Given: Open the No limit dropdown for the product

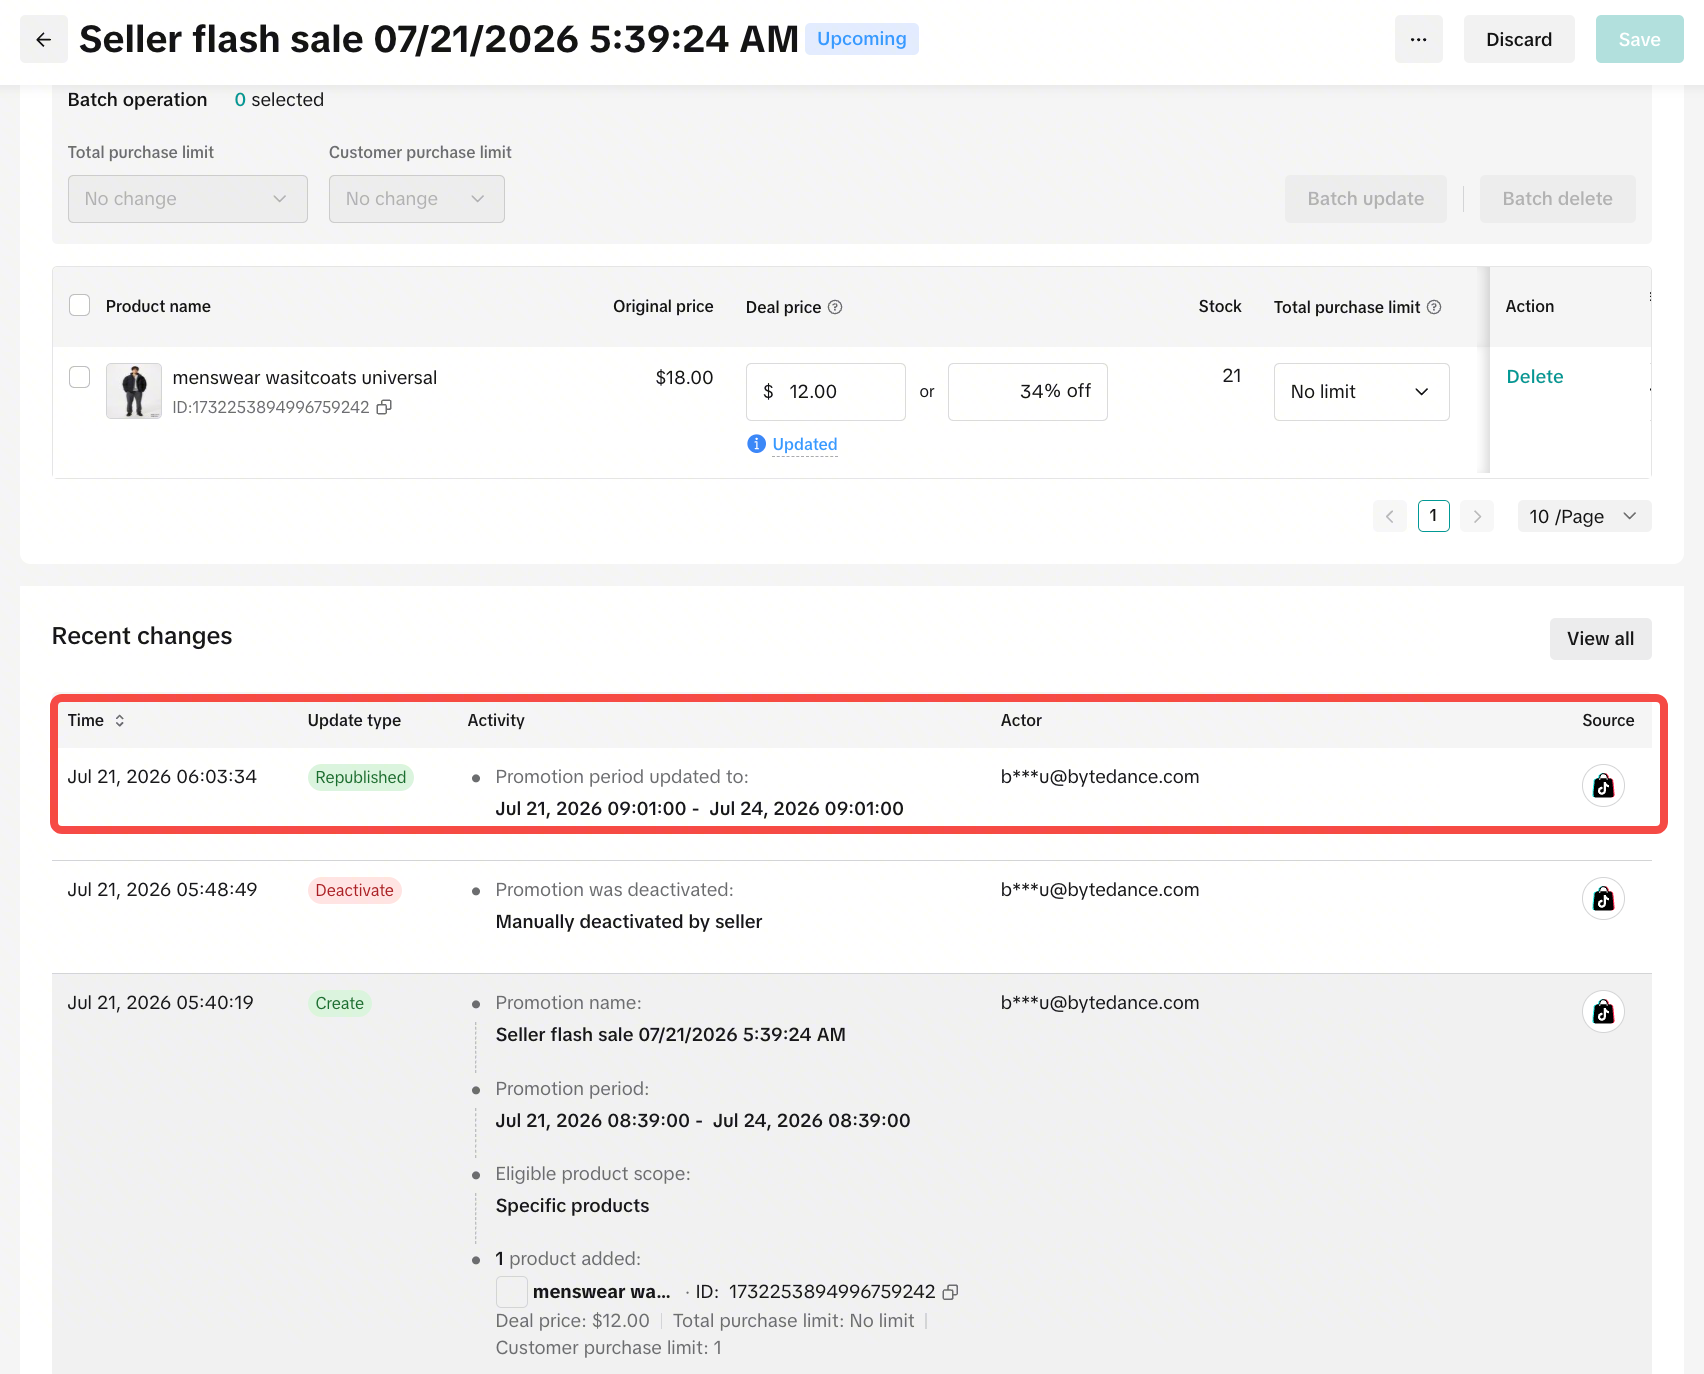Looking at the screenshot, I should 1361,392.
